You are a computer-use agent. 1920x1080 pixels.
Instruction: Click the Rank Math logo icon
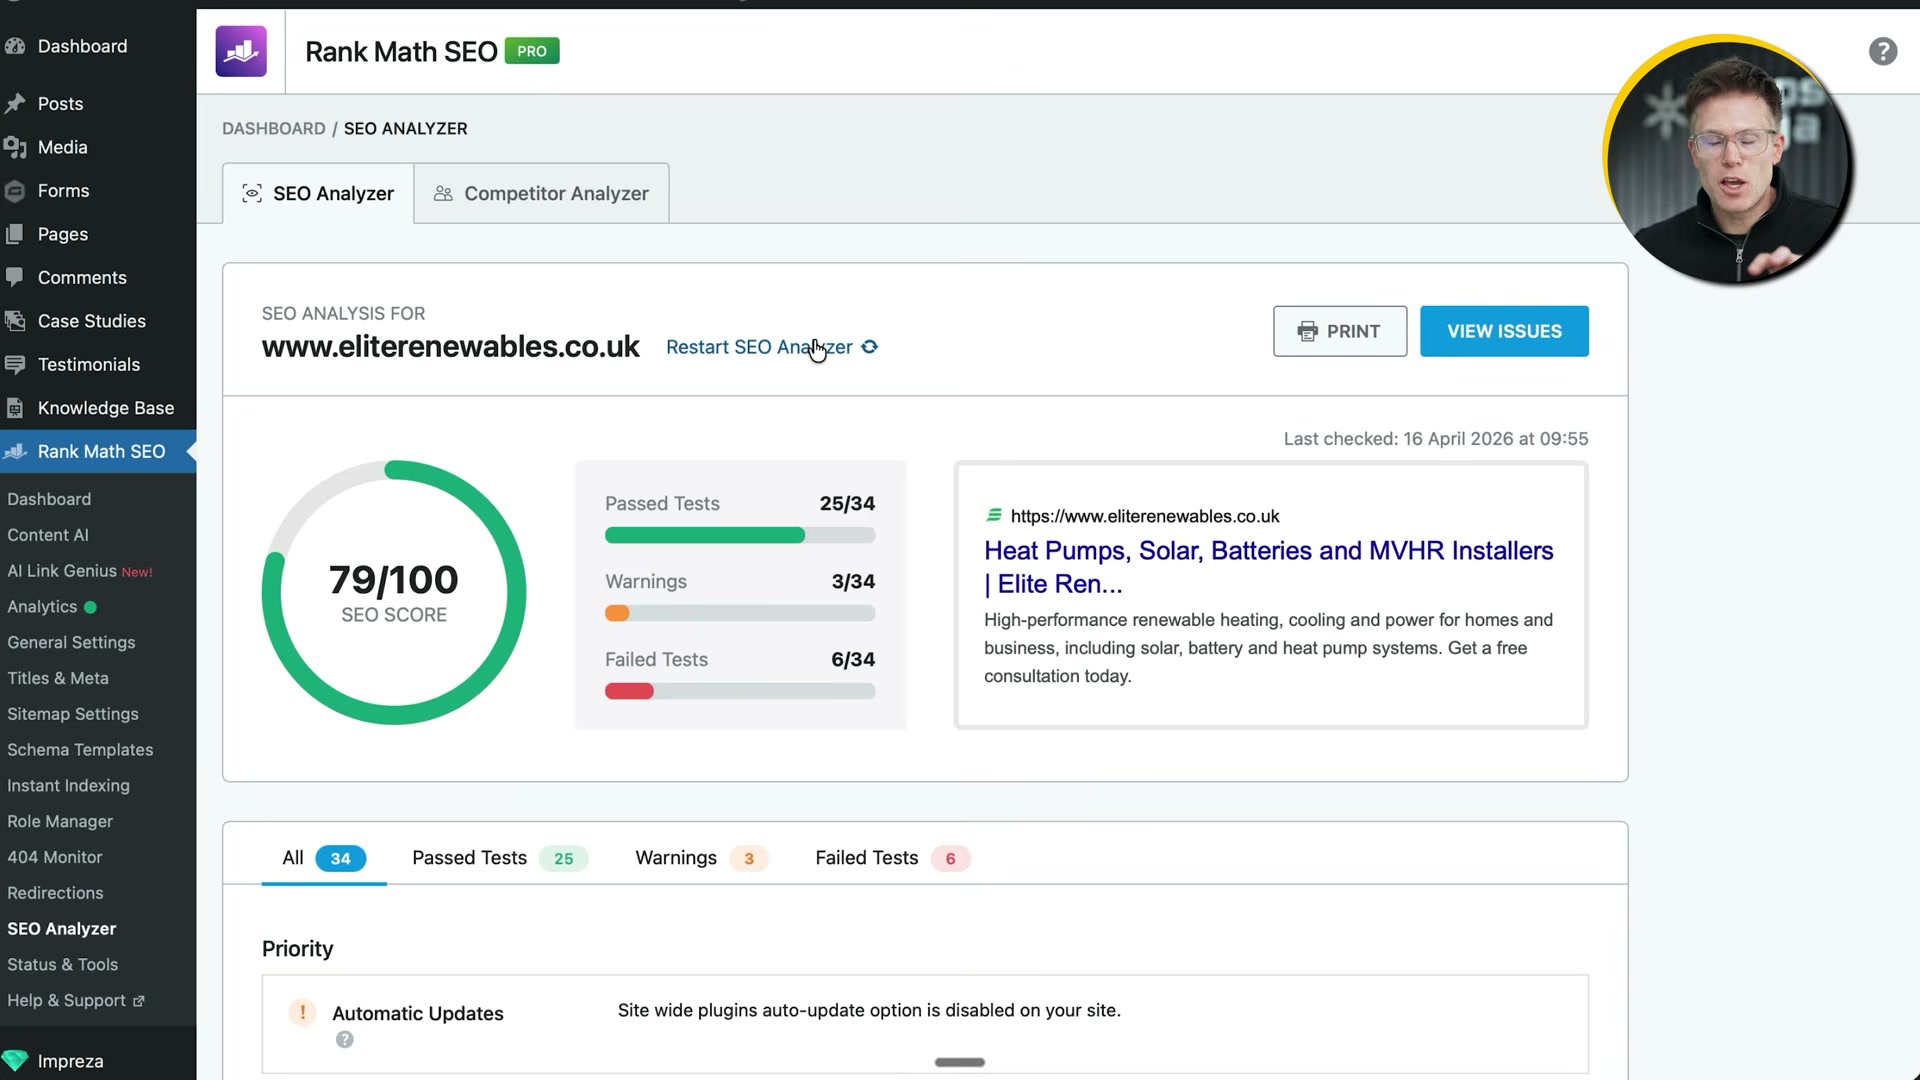(241, 51)
